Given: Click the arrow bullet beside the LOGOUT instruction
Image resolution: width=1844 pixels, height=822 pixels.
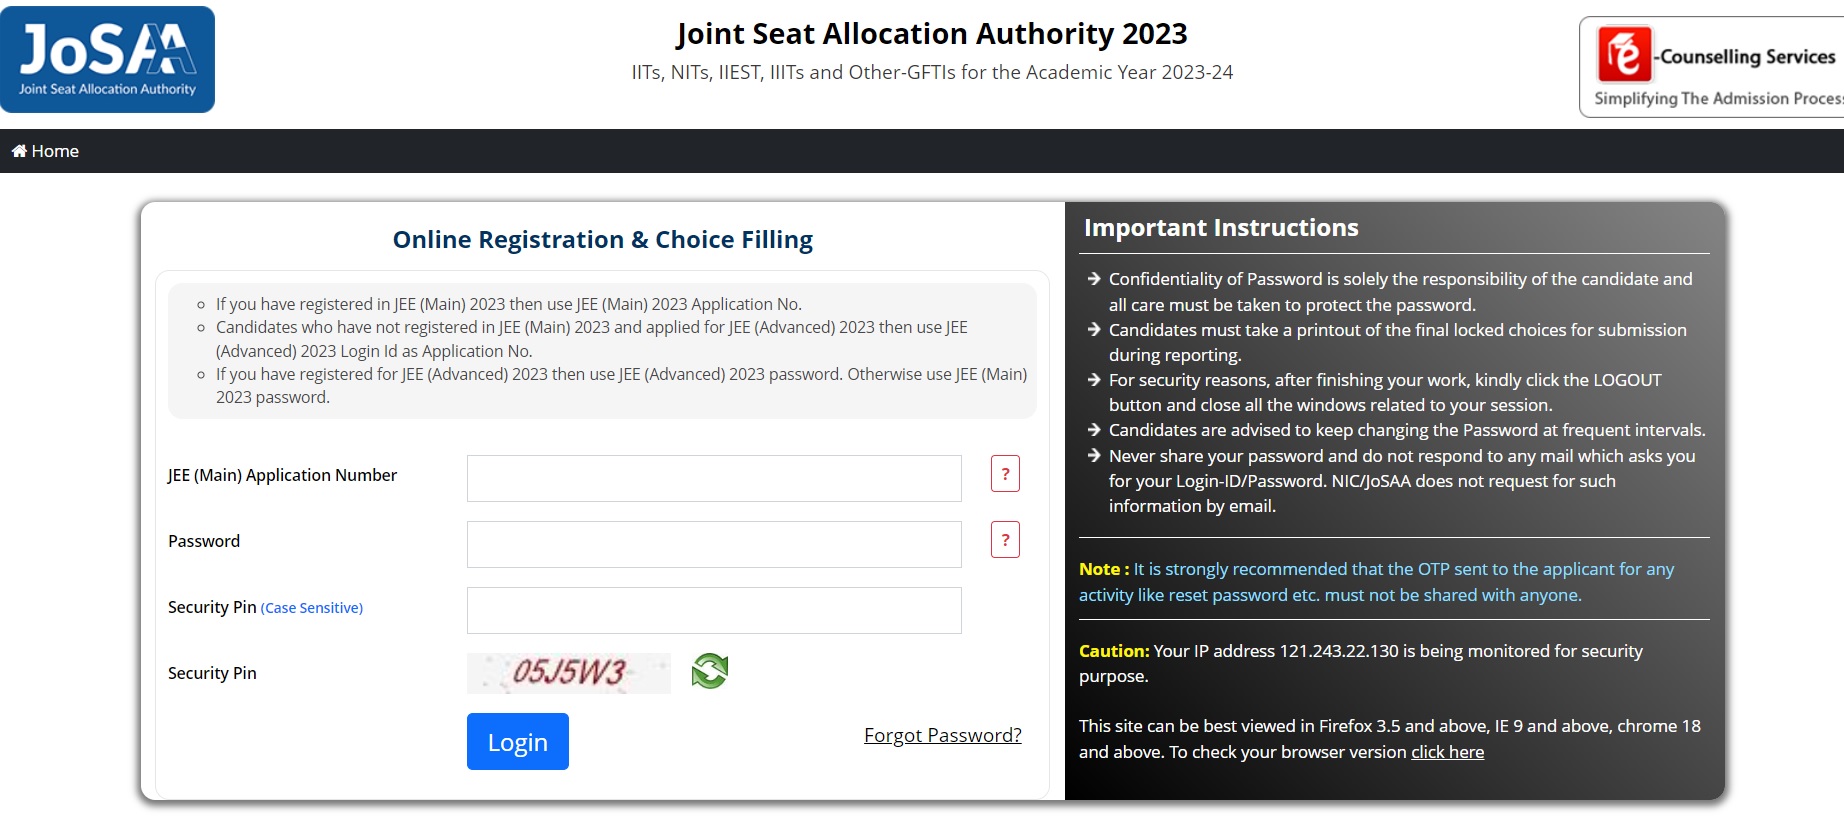Looking at the screenshot, I should pos(1094,380).
